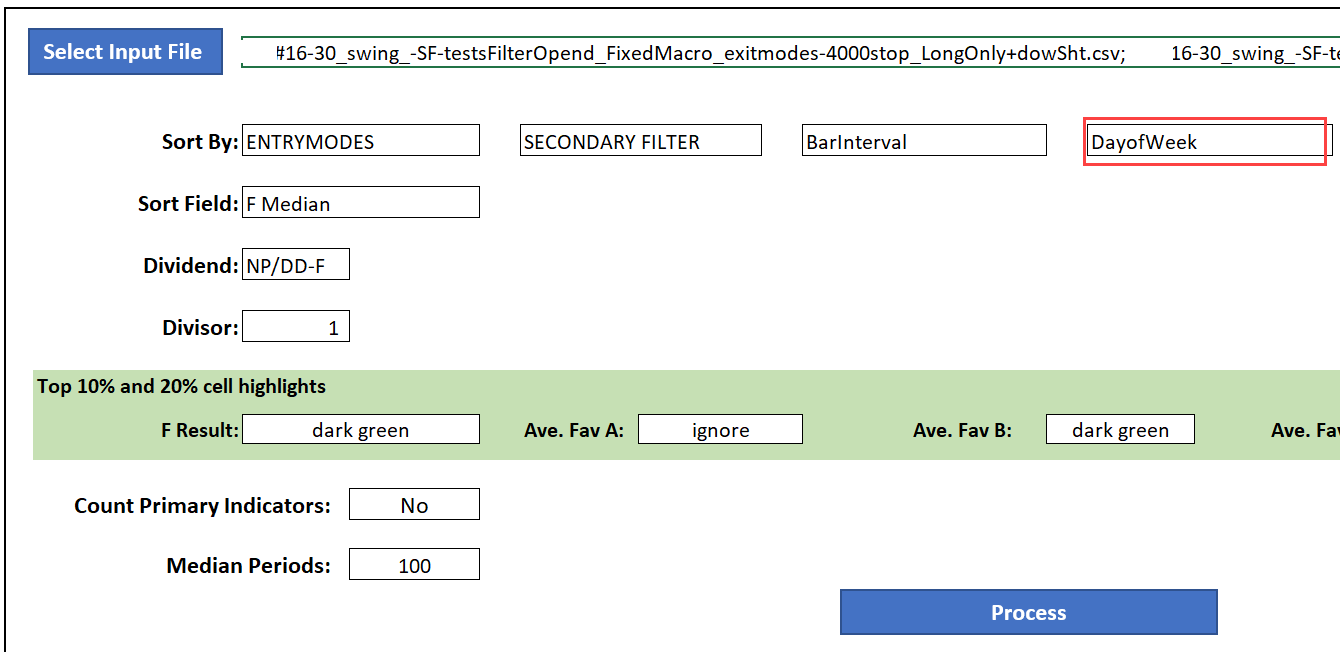
Task: Click the Sort By label
Action: click(x=200, y=141)
